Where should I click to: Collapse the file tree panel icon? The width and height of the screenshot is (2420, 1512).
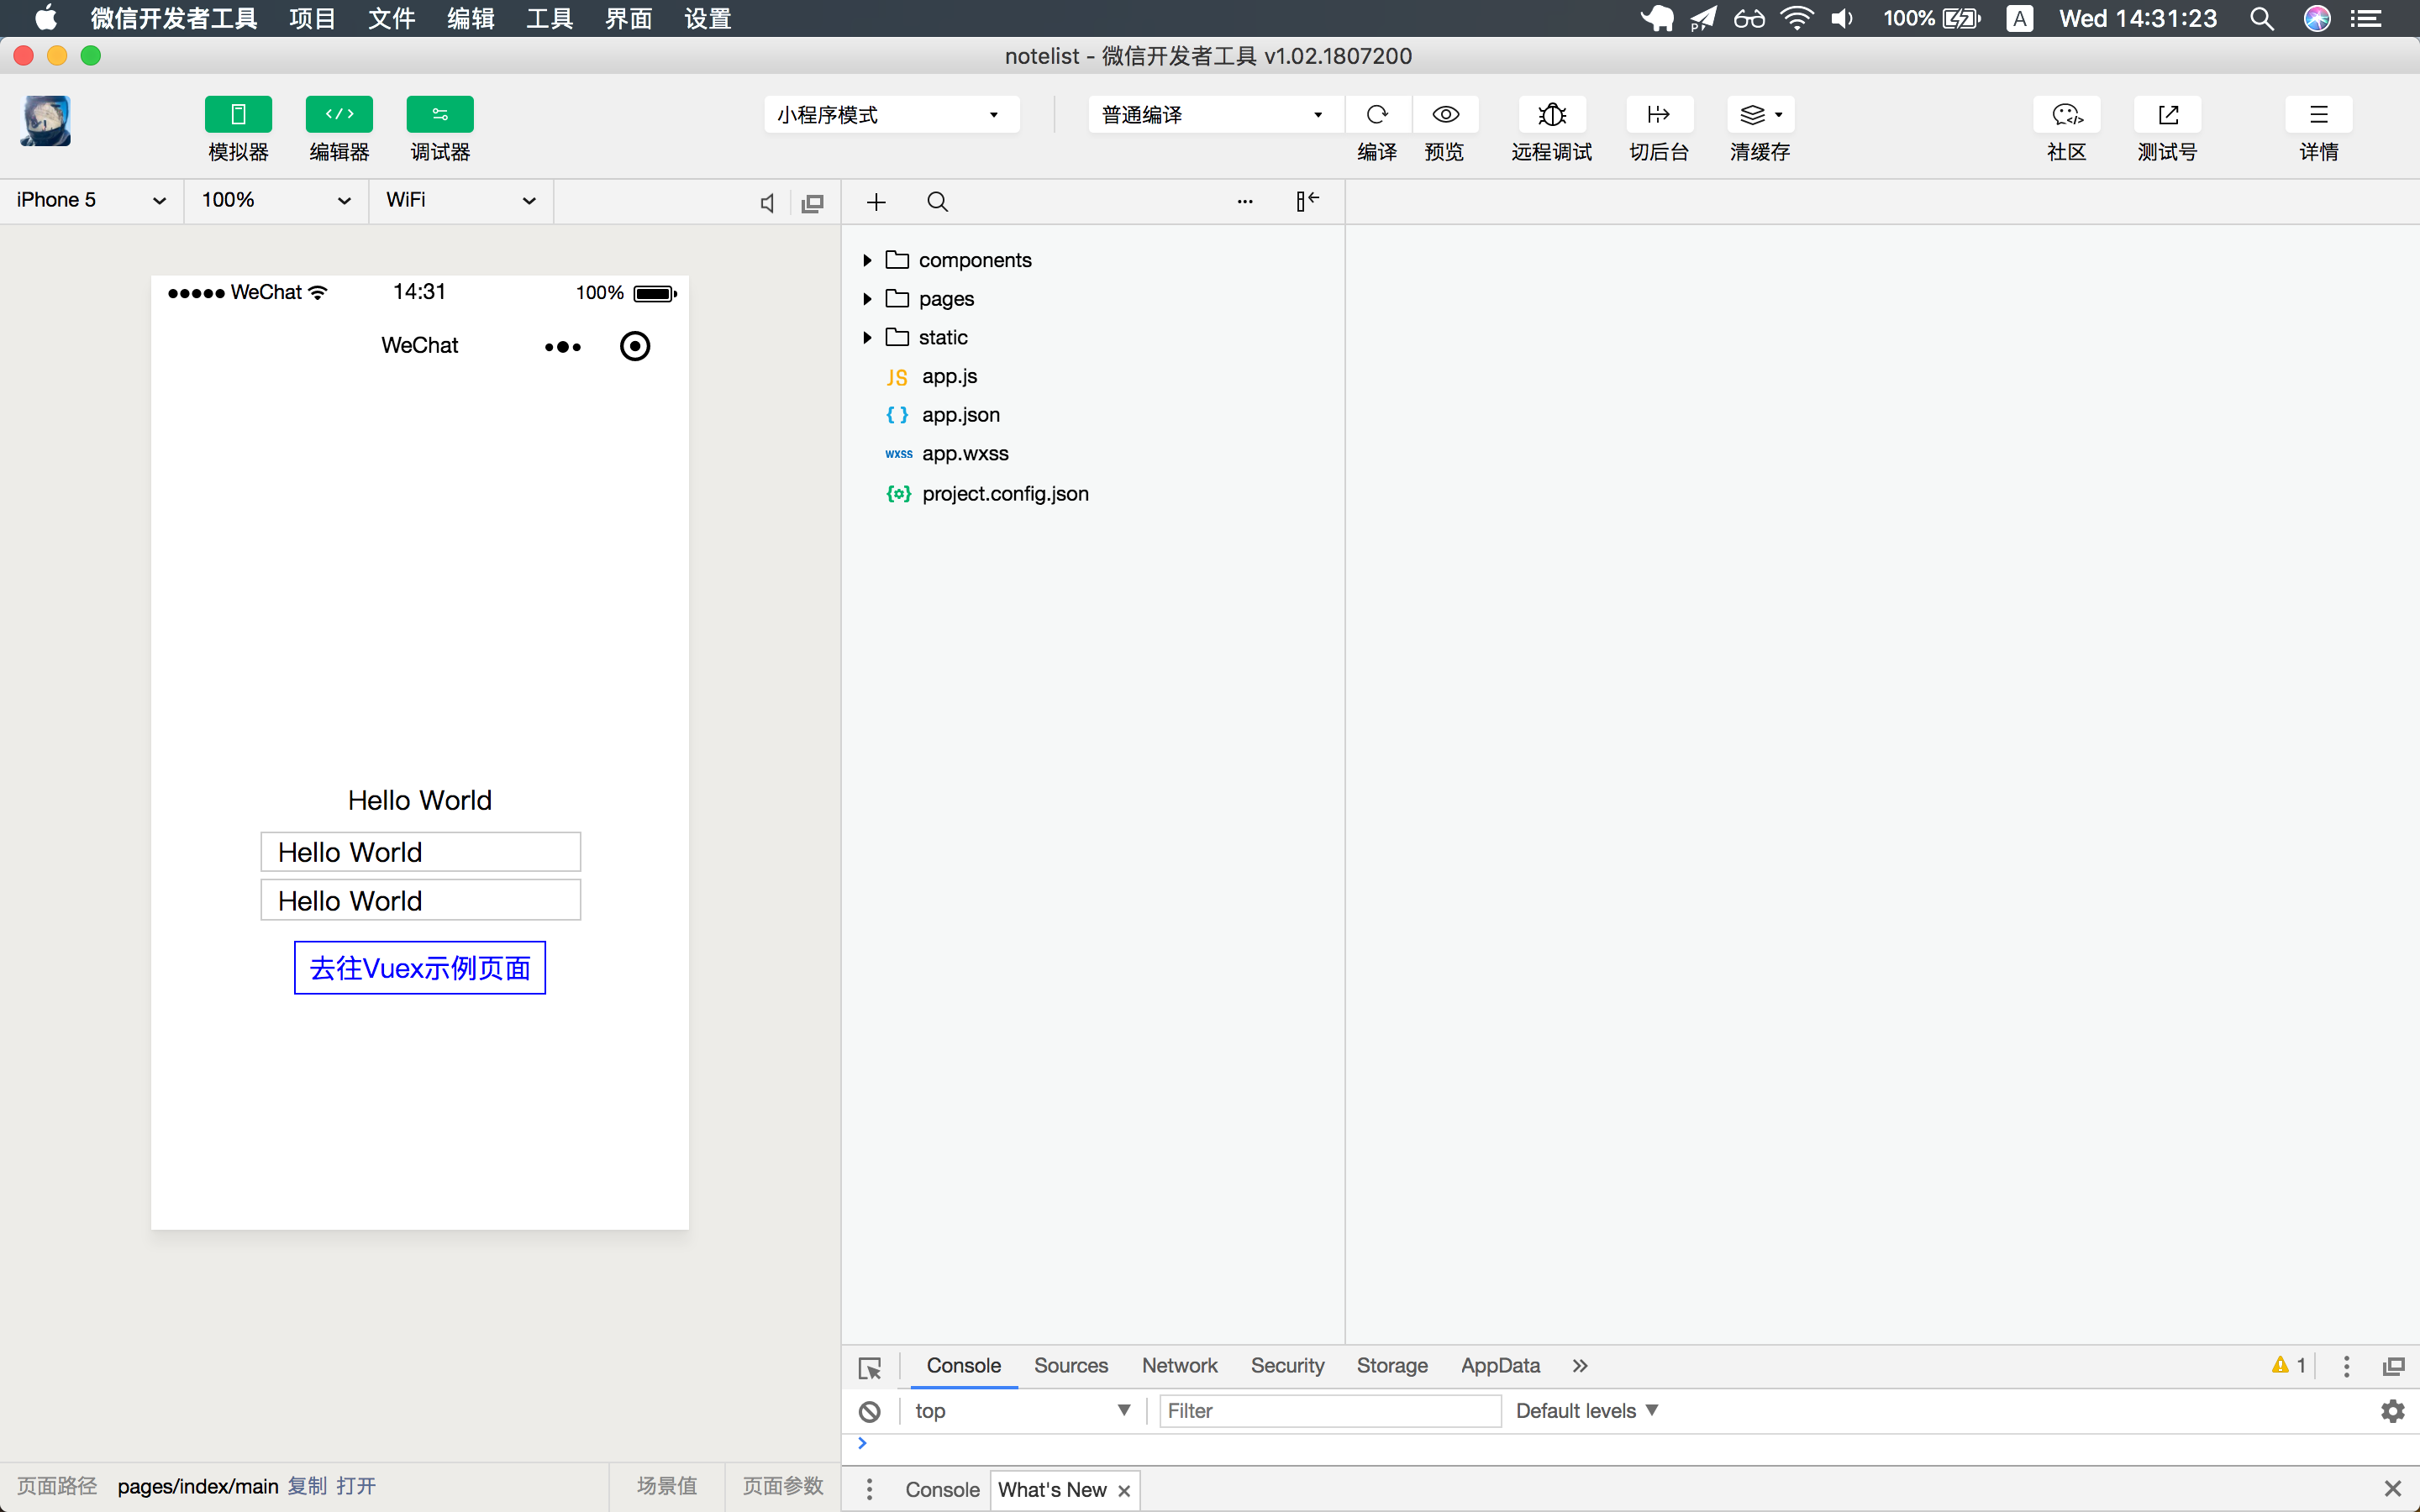point(1307,202)
